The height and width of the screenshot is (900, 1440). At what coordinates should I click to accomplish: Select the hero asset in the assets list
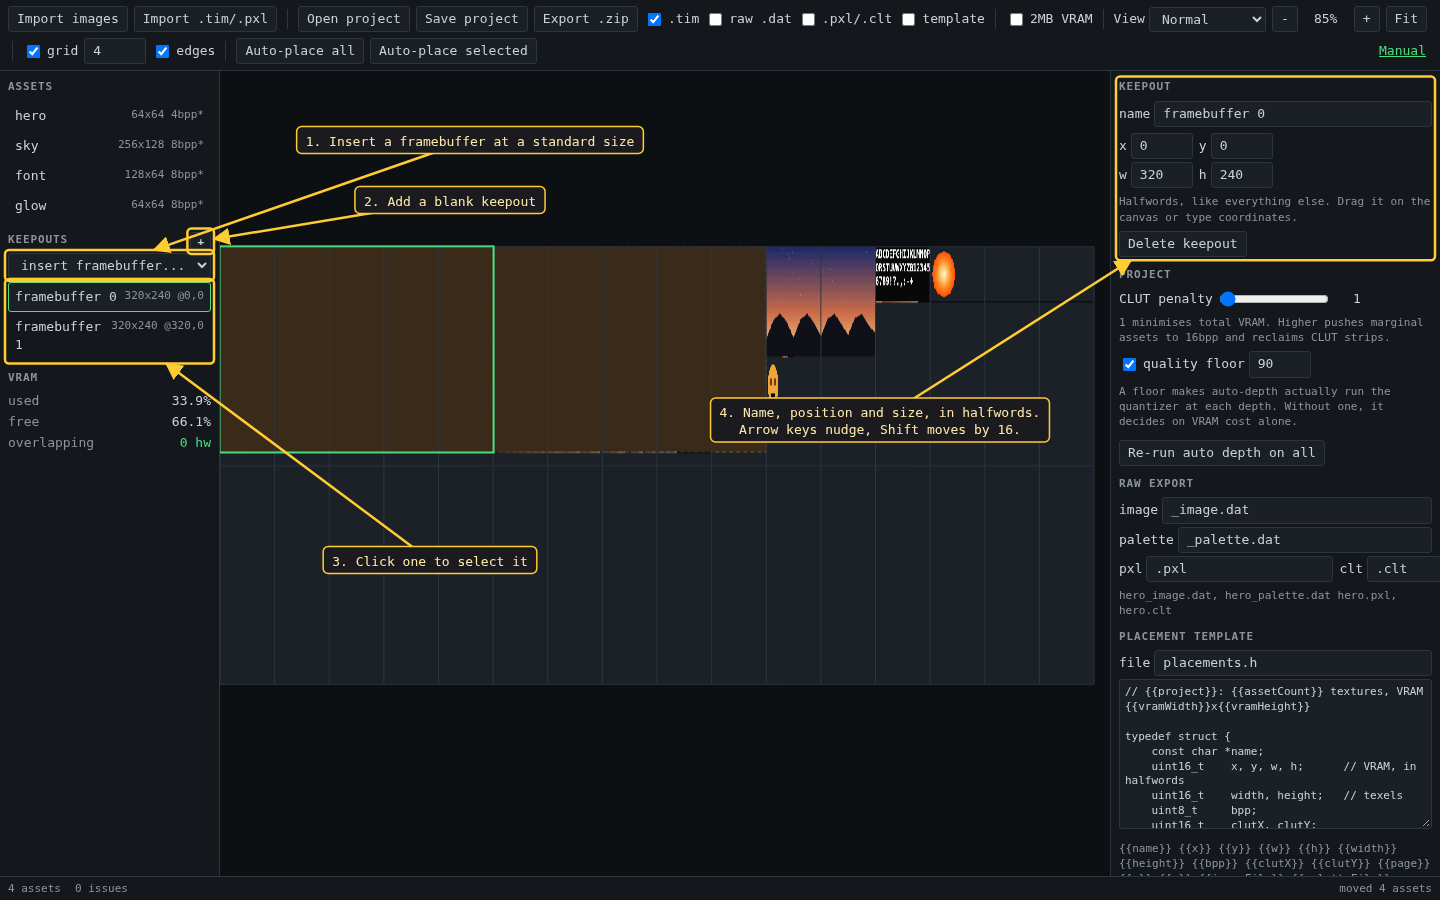tap(109, 115)
